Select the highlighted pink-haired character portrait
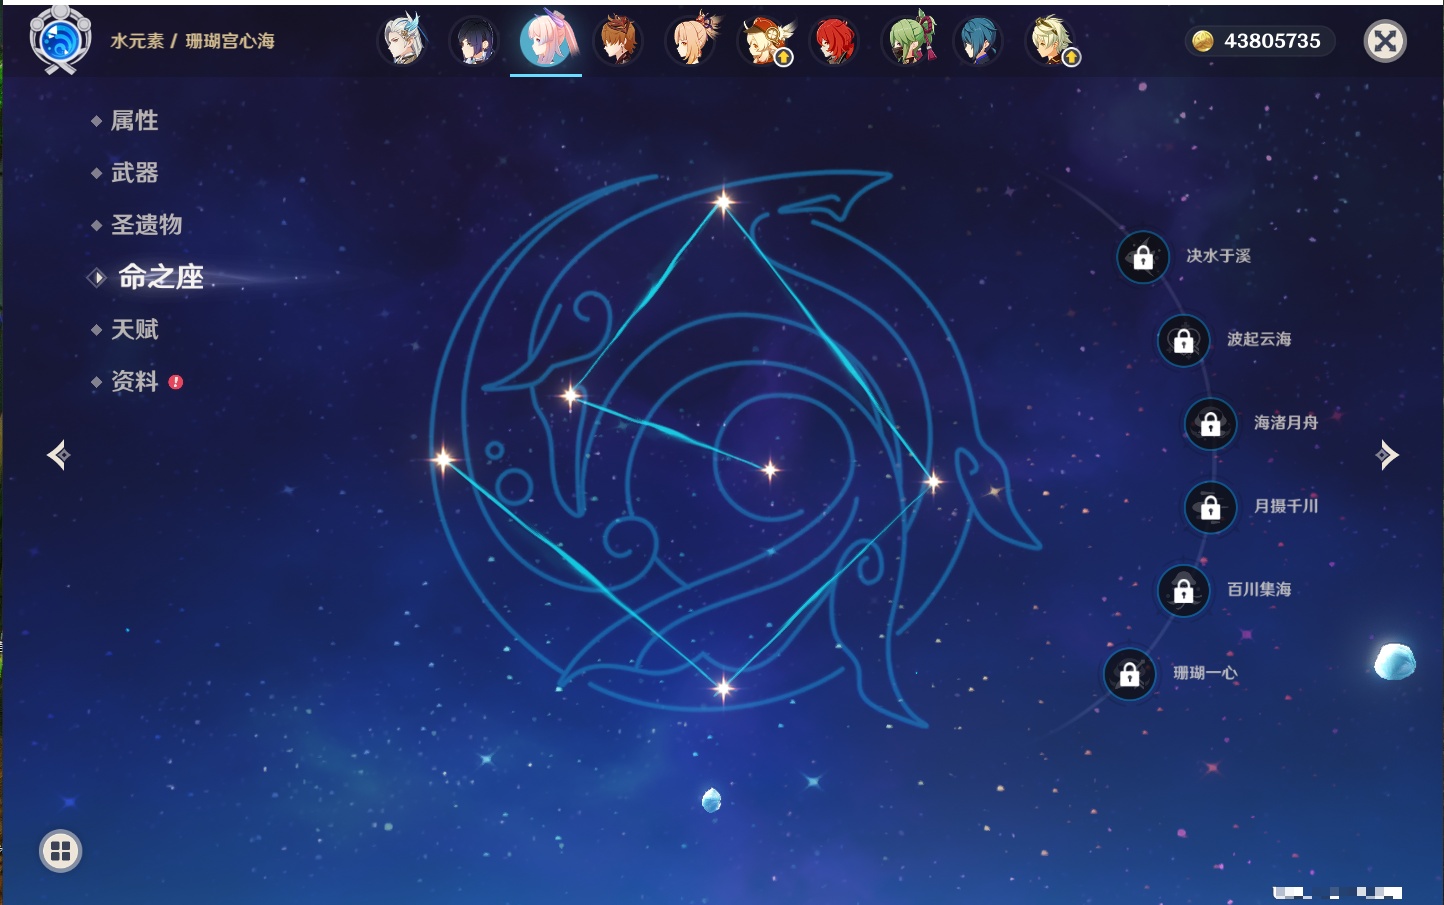Image resolution: width=1444 pixels, height=905 pixels. coord(546,40)
